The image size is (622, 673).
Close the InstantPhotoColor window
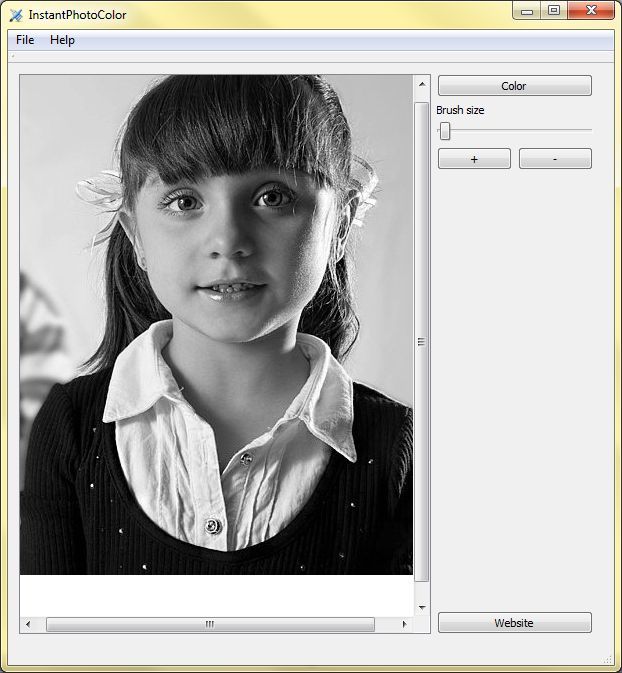tap(591, 10)
